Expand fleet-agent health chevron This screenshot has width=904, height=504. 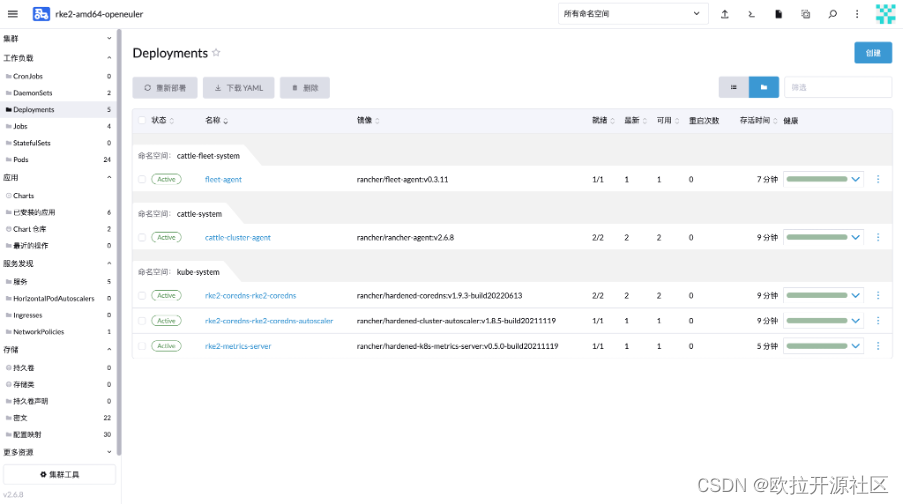(x=856, y=179)
